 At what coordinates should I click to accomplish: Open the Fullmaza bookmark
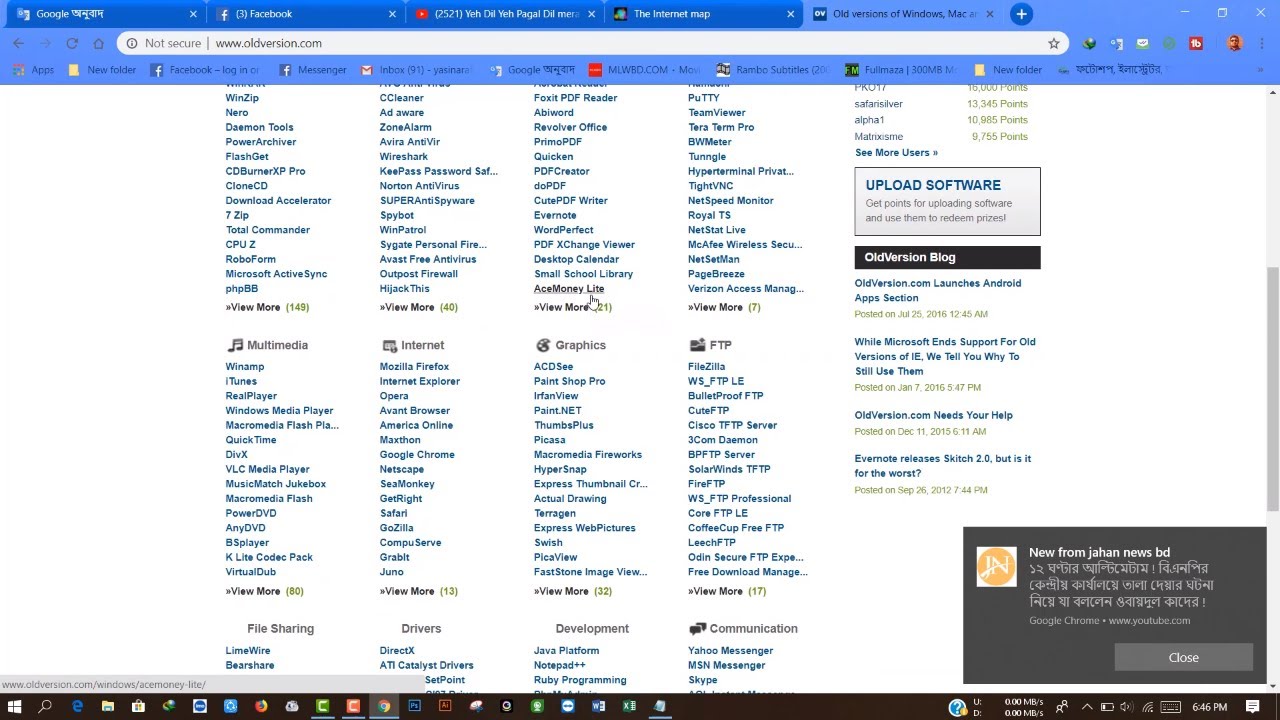point(902,70)
